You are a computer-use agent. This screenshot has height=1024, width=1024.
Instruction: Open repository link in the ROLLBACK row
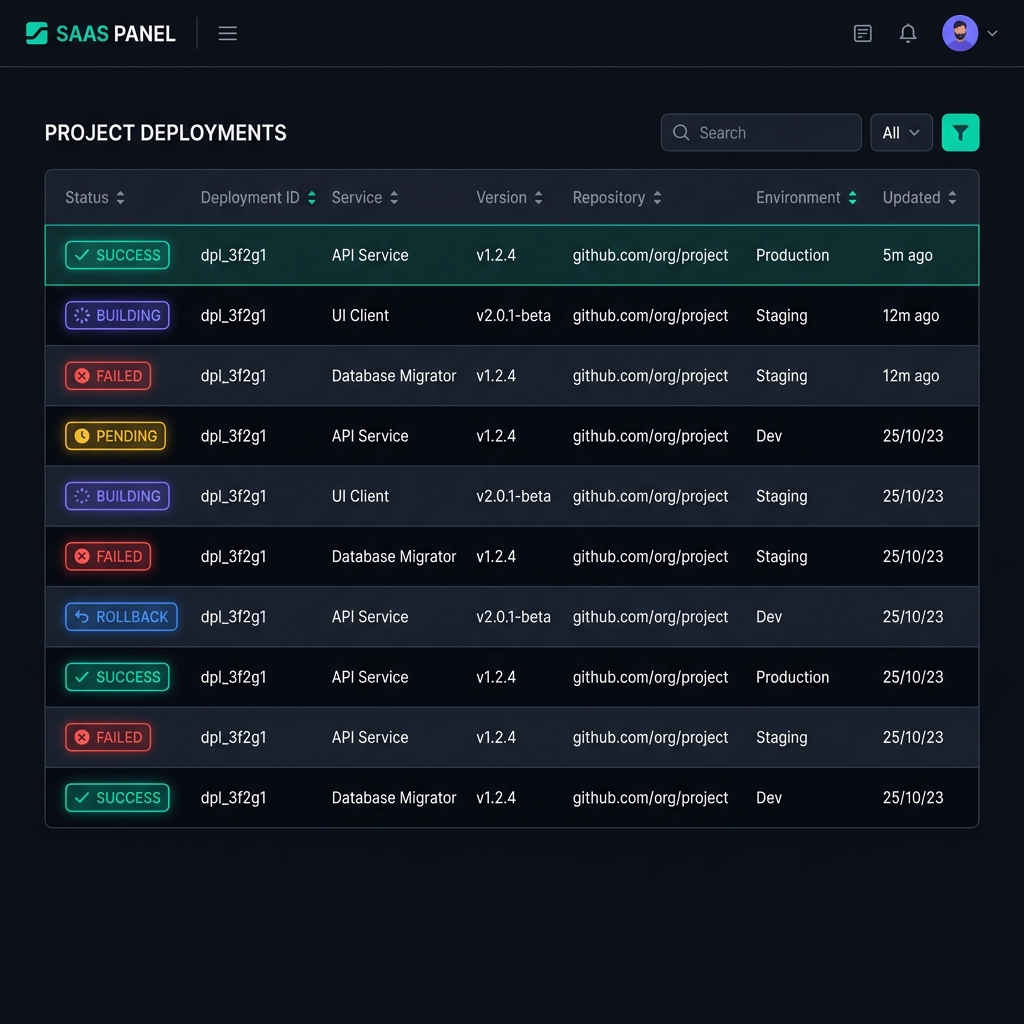click(x=650, y=617)
